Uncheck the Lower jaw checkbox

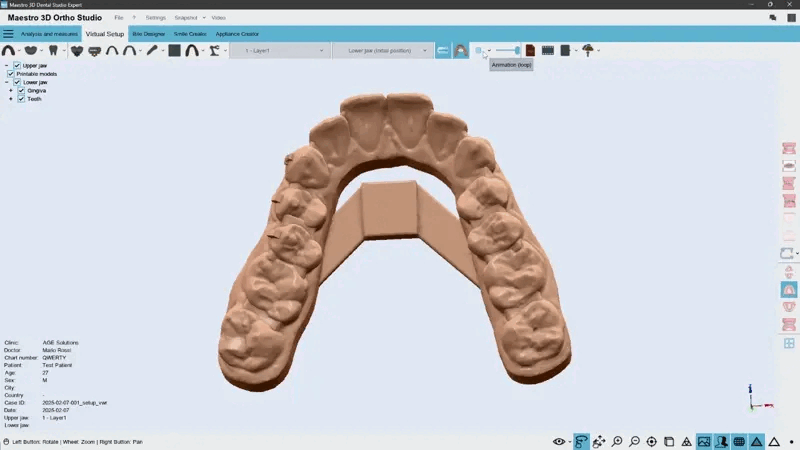pos(17,82)
